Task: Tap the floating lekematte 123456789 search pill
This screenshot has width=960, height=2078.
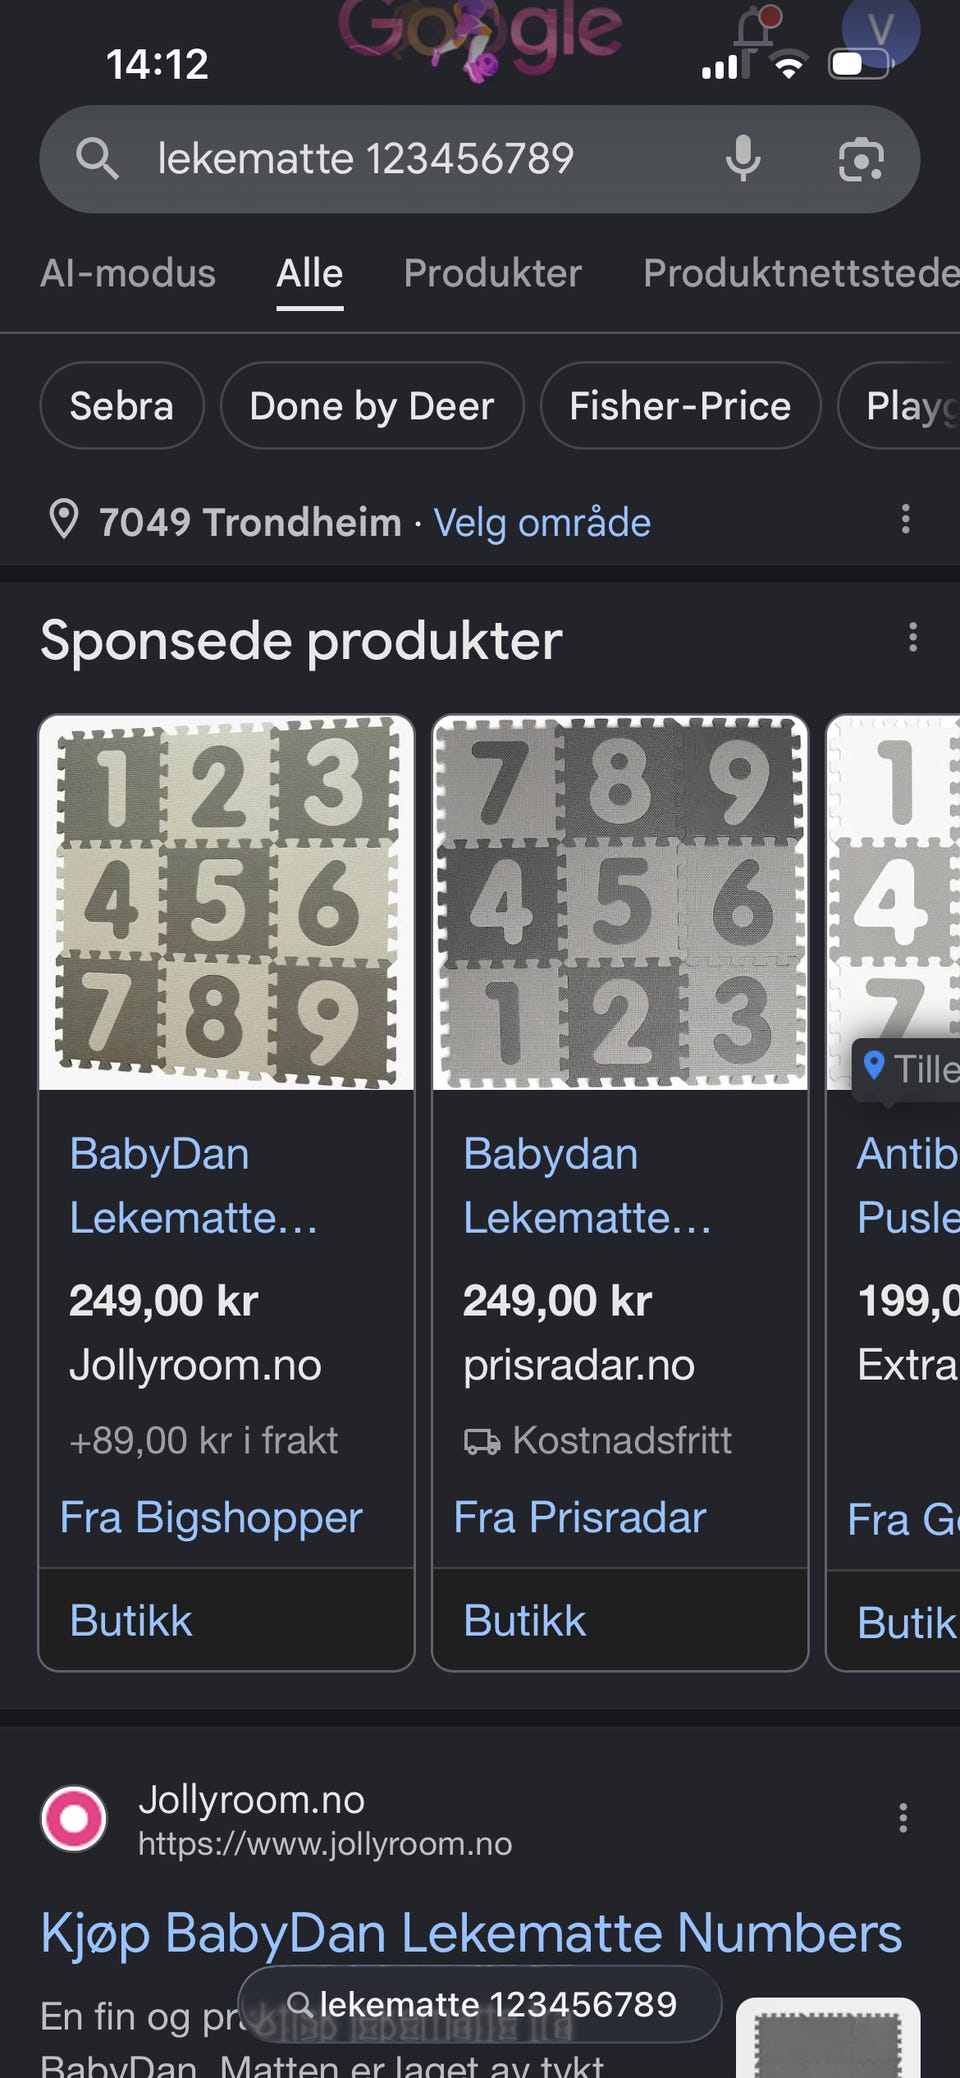Action: pyautogui.click(x=480, y=2004)
